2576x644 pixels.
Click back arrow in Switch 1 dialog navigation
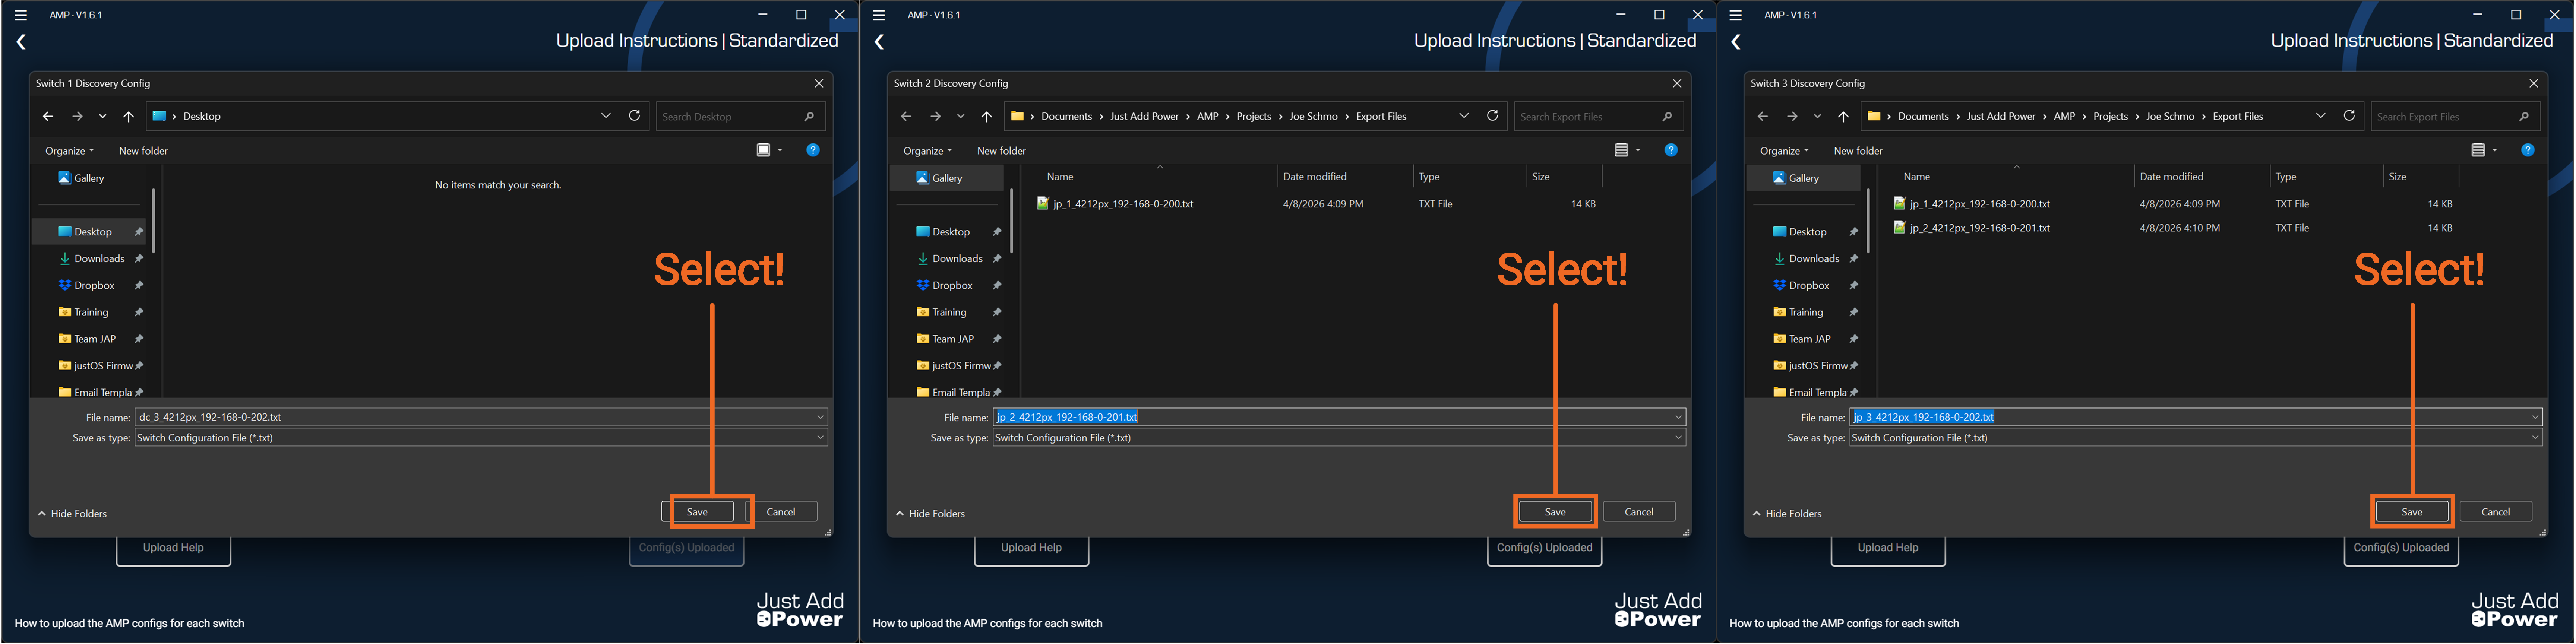[x=48, y=116]
